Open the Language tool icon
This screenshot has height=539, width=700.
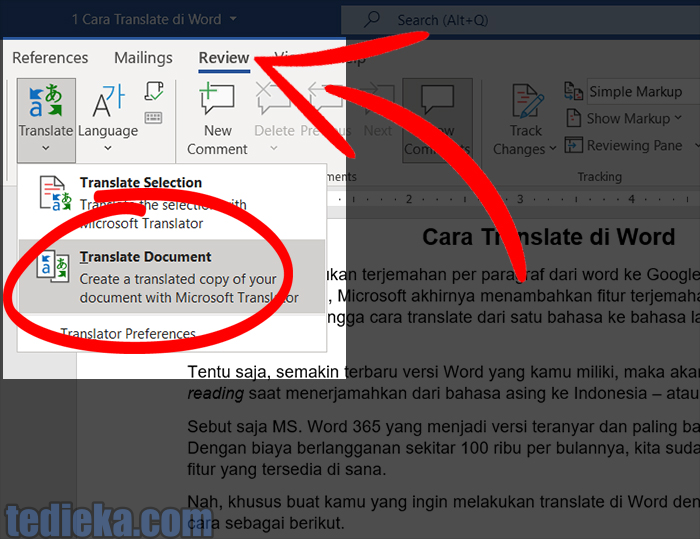pos(108,101)
